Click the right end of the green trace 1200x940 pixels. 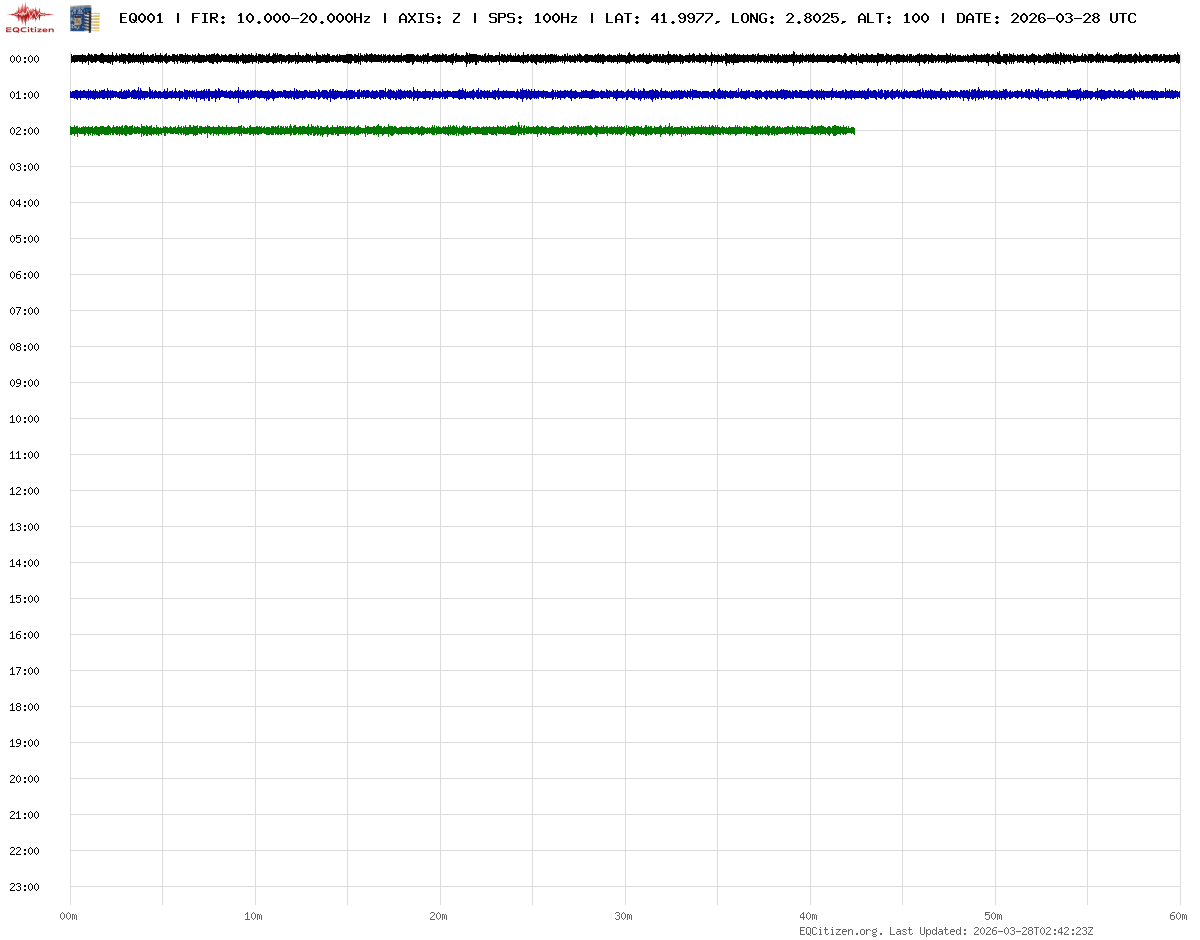click(853, 131)
